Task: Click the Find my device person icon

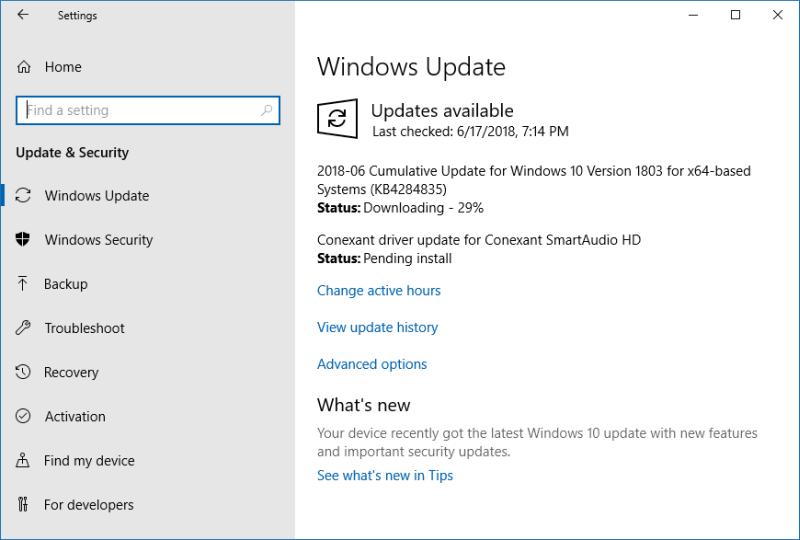Action: [22, 460]
